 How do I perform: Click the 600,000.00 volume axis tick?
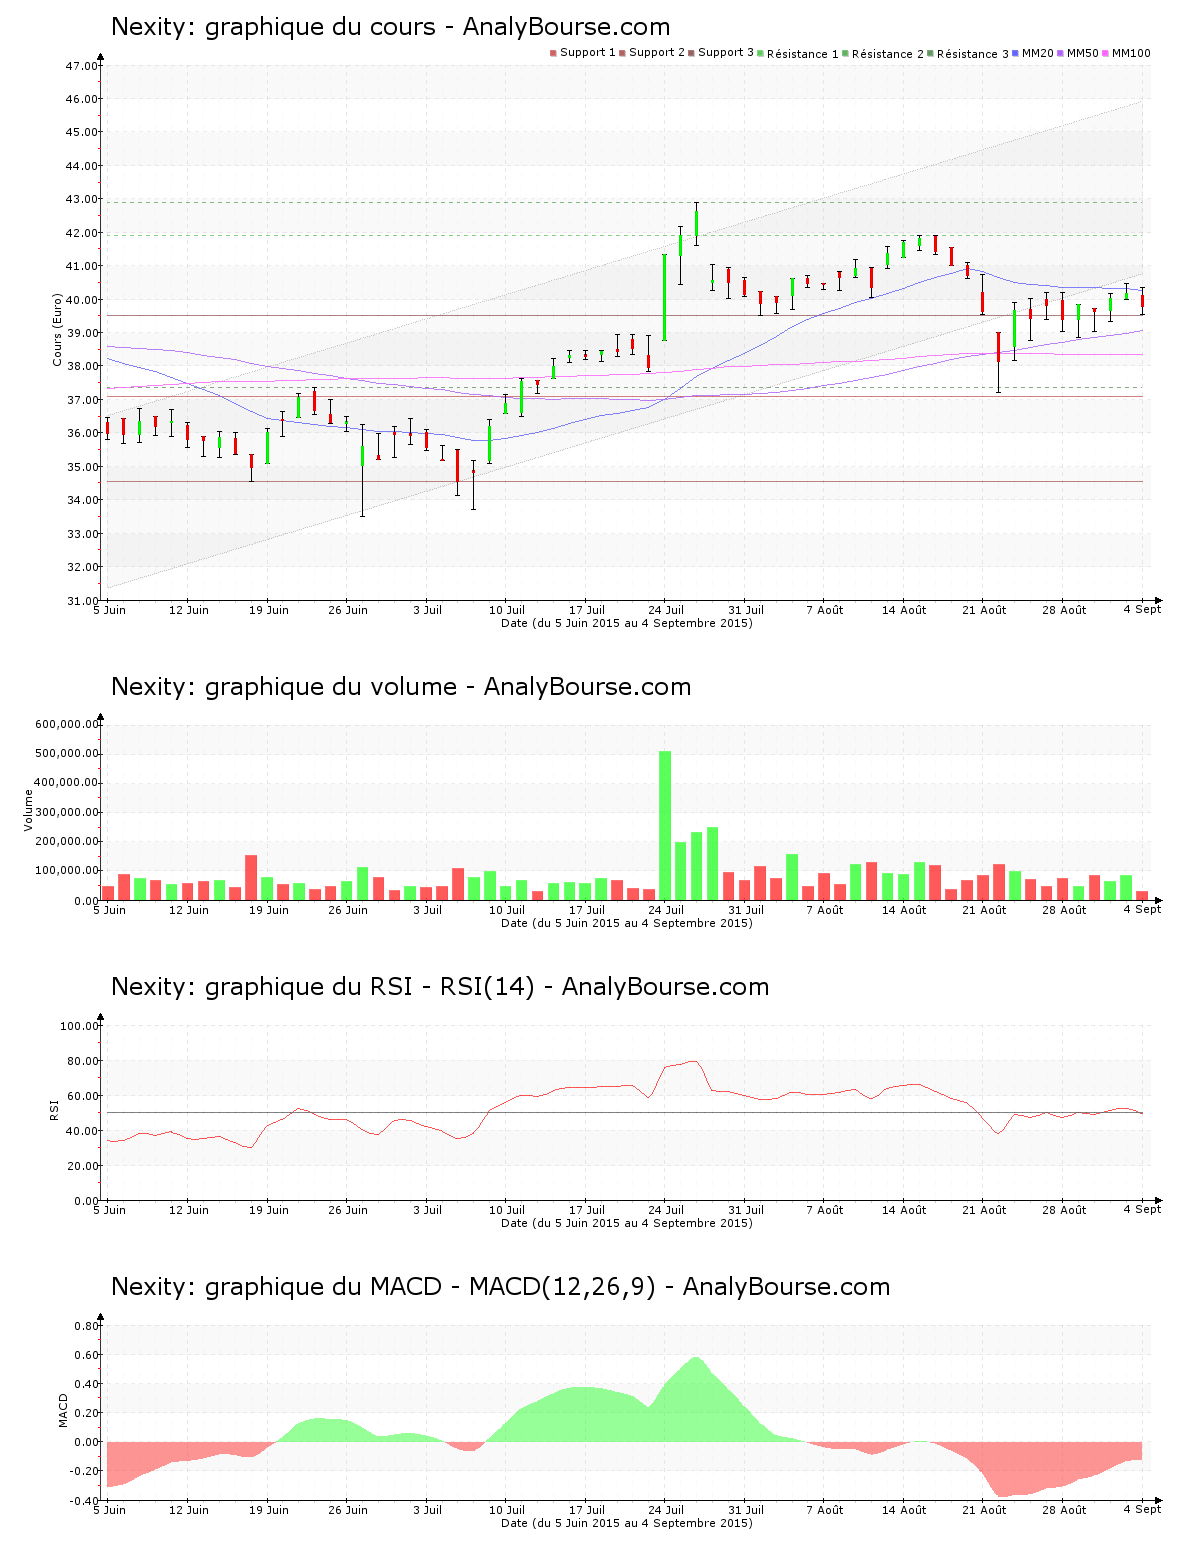coord(66,724)
